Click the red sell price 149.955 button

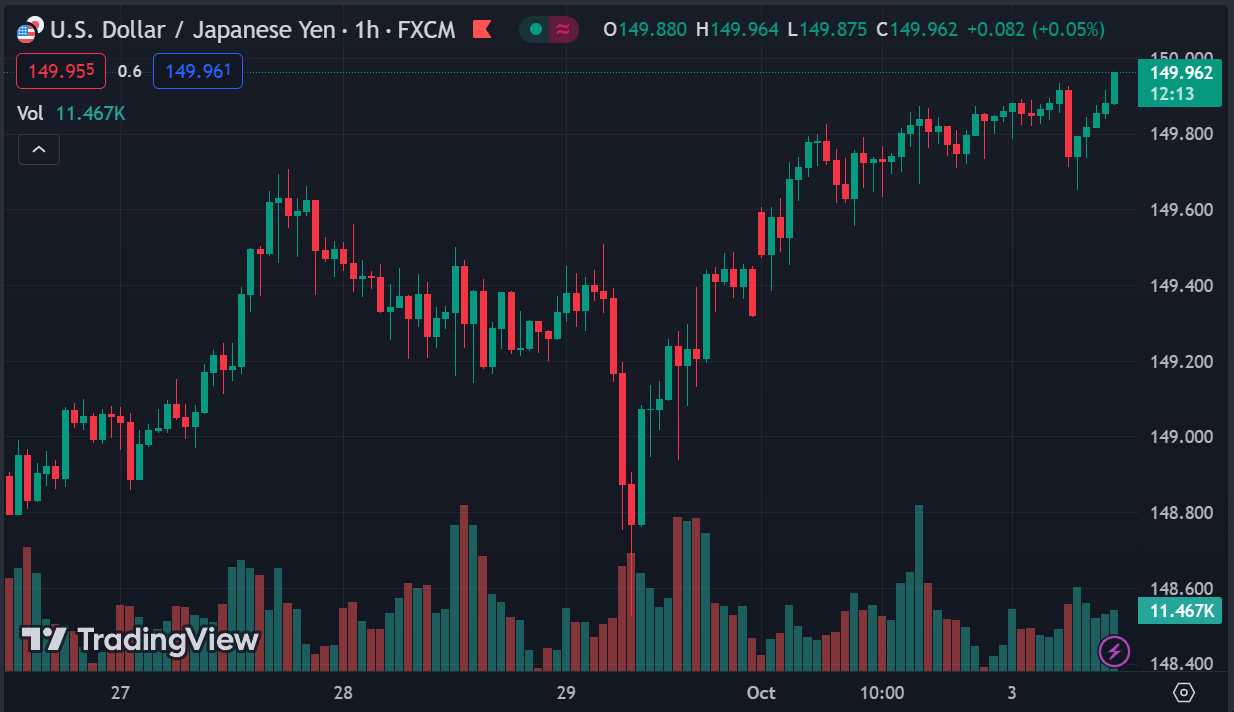62,71
